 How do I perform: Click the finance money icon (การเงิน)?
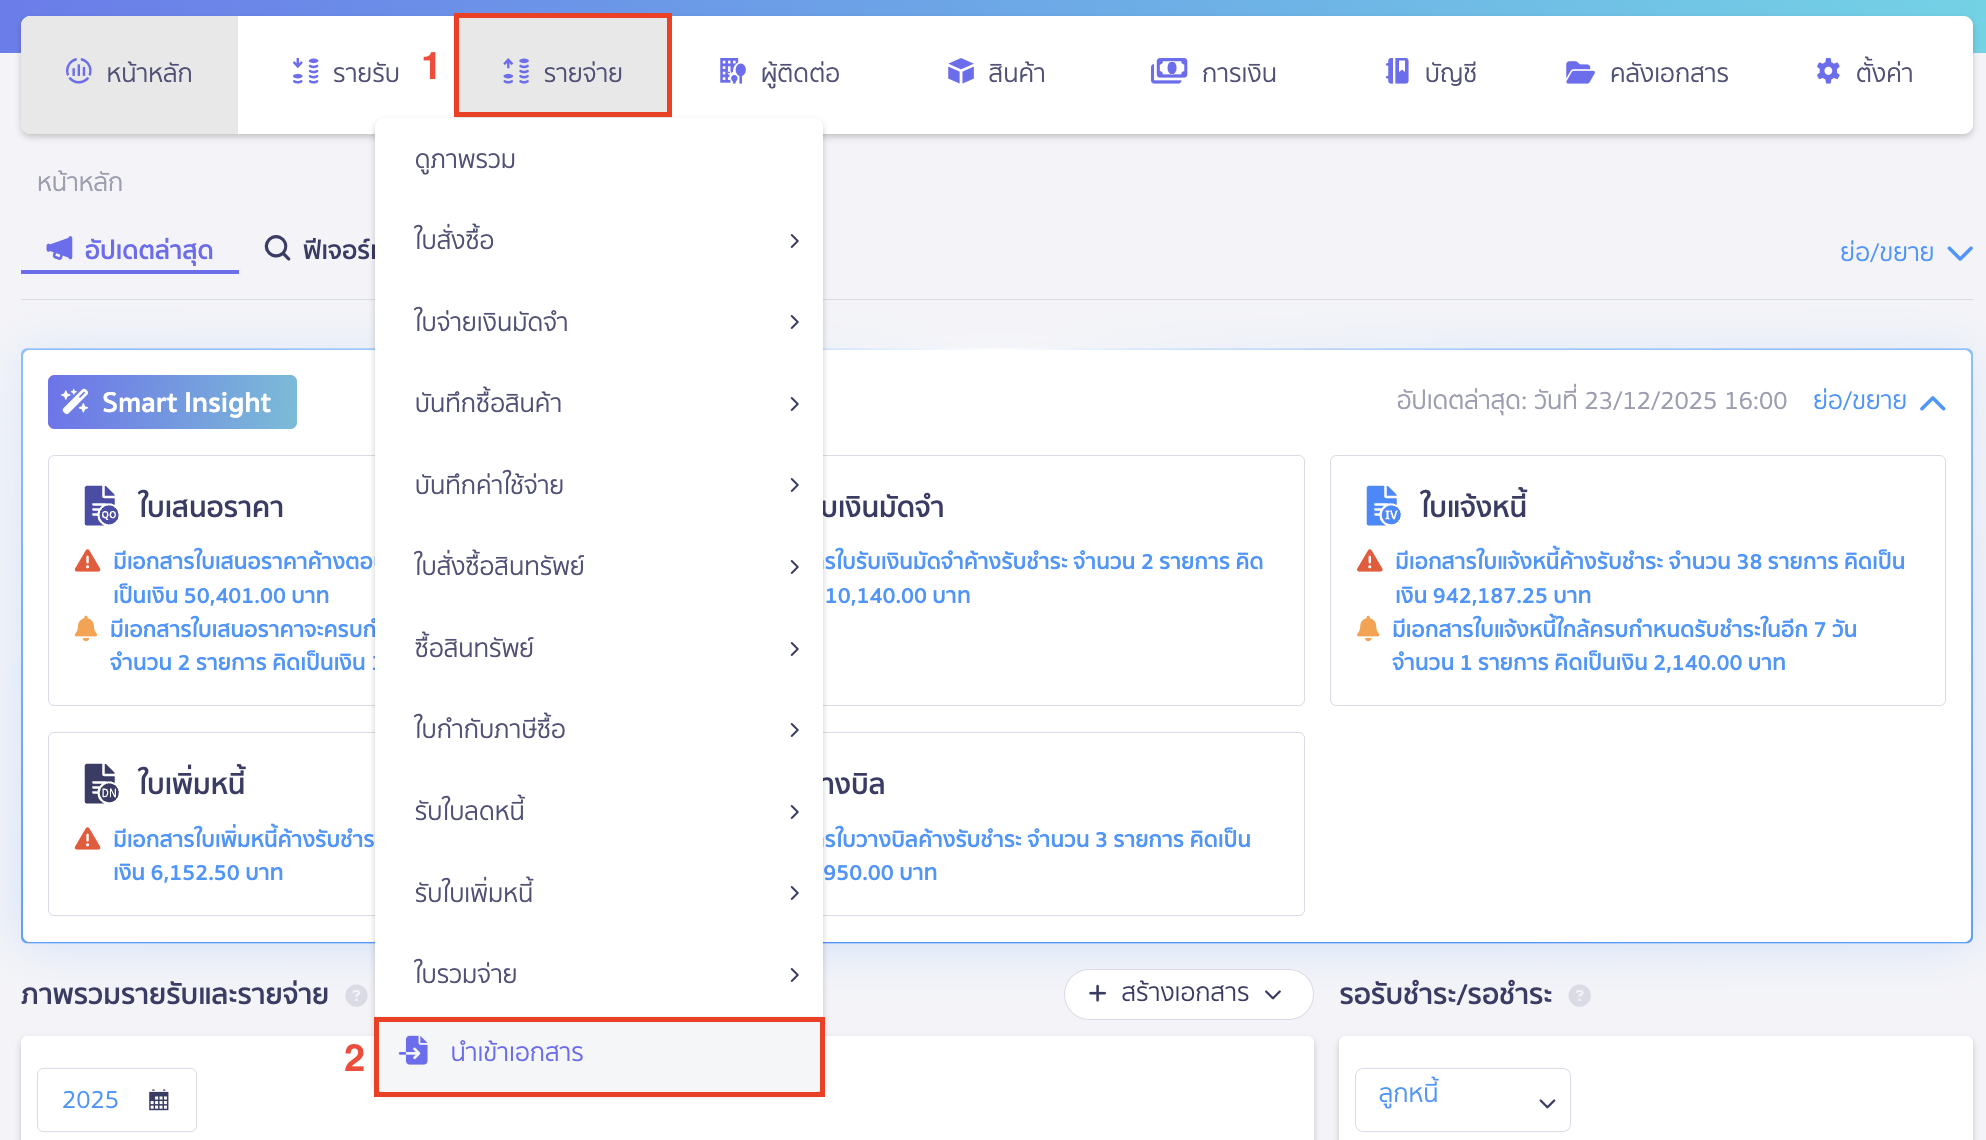click(1168, 72)
